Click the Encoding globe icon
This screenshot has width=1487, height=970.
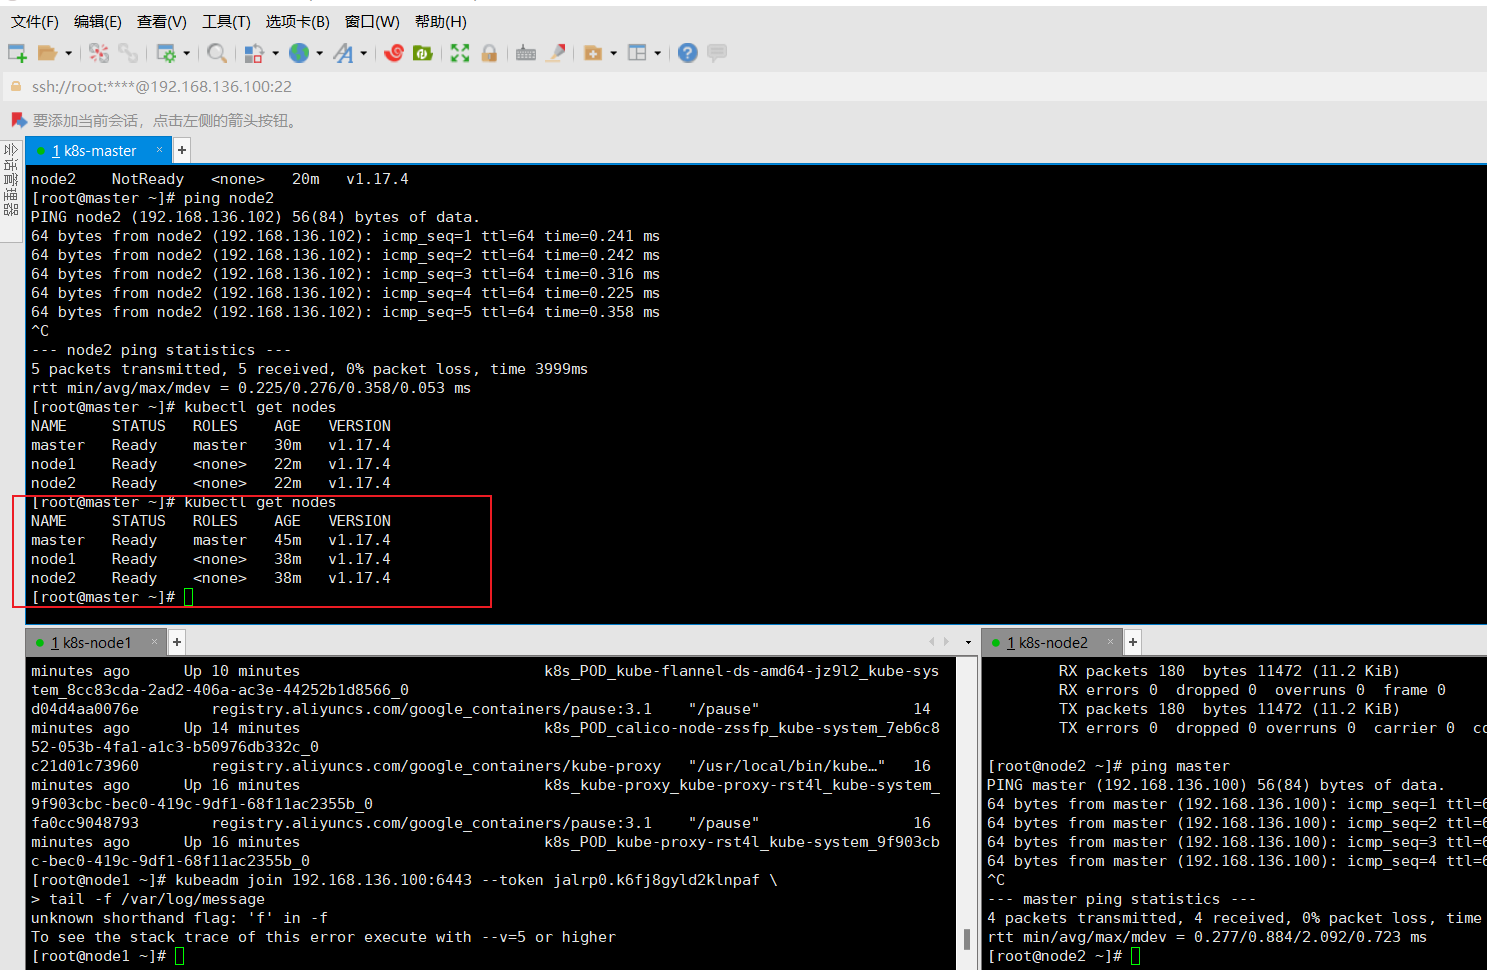tap(298, 53)
